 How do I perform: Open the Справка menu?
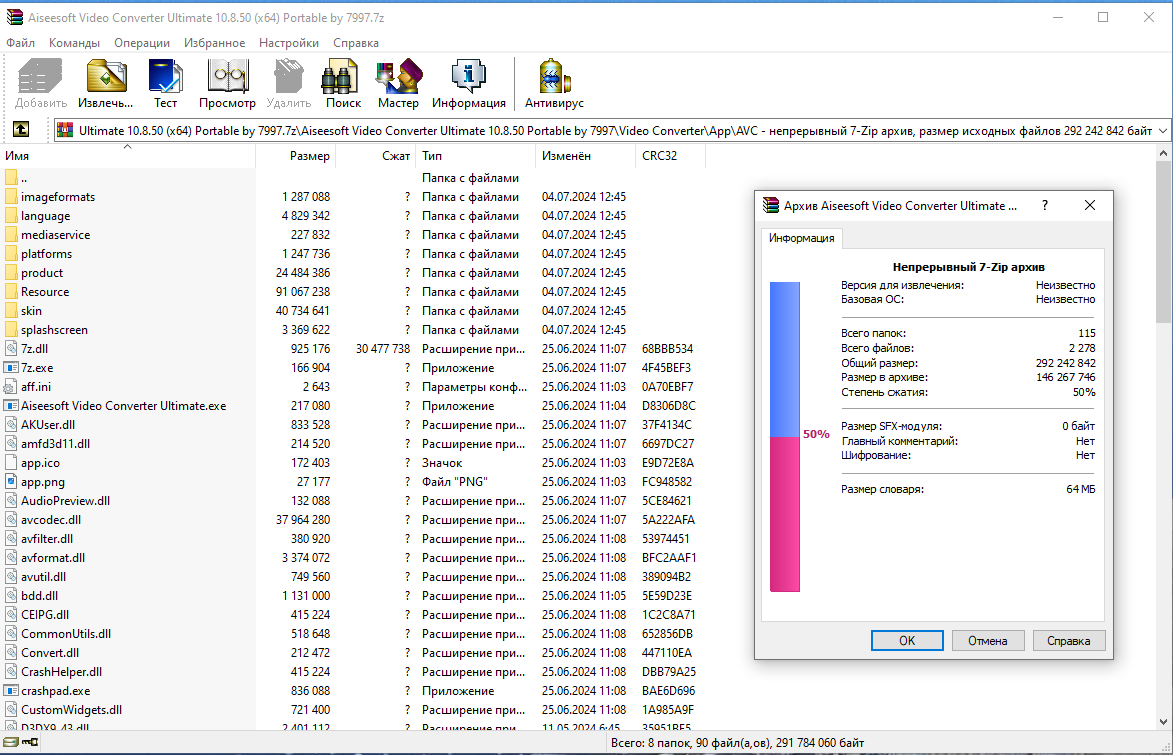tap(356, 43)
